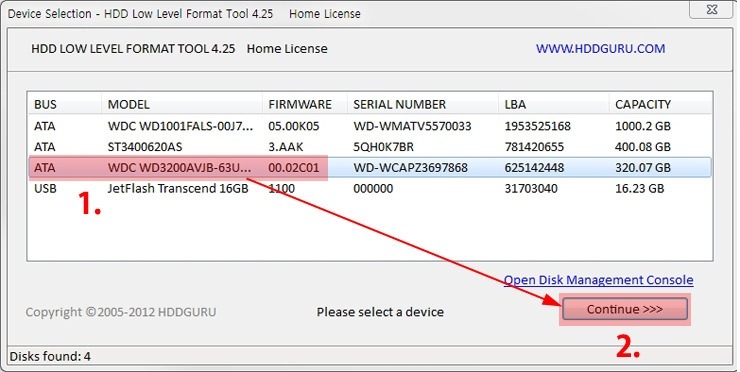Viewport: 740px width, 372px height.
Task: Visit the WWW.HDDGURU.COM link
Action: [x=600, y=49]
